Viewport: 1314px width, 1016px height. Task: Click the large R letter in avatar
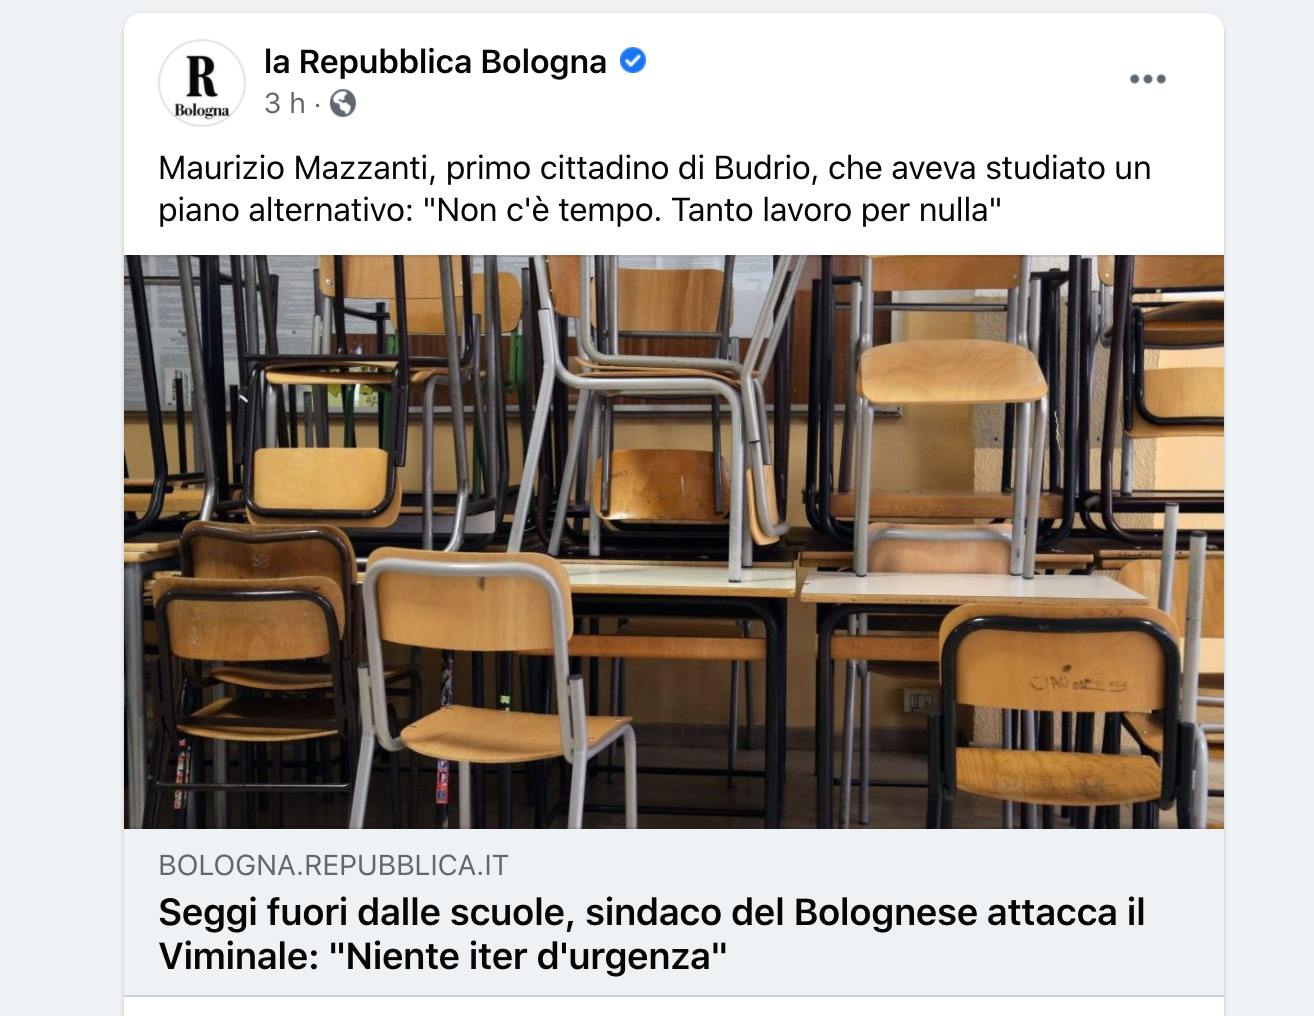click(x=202, y=76)
